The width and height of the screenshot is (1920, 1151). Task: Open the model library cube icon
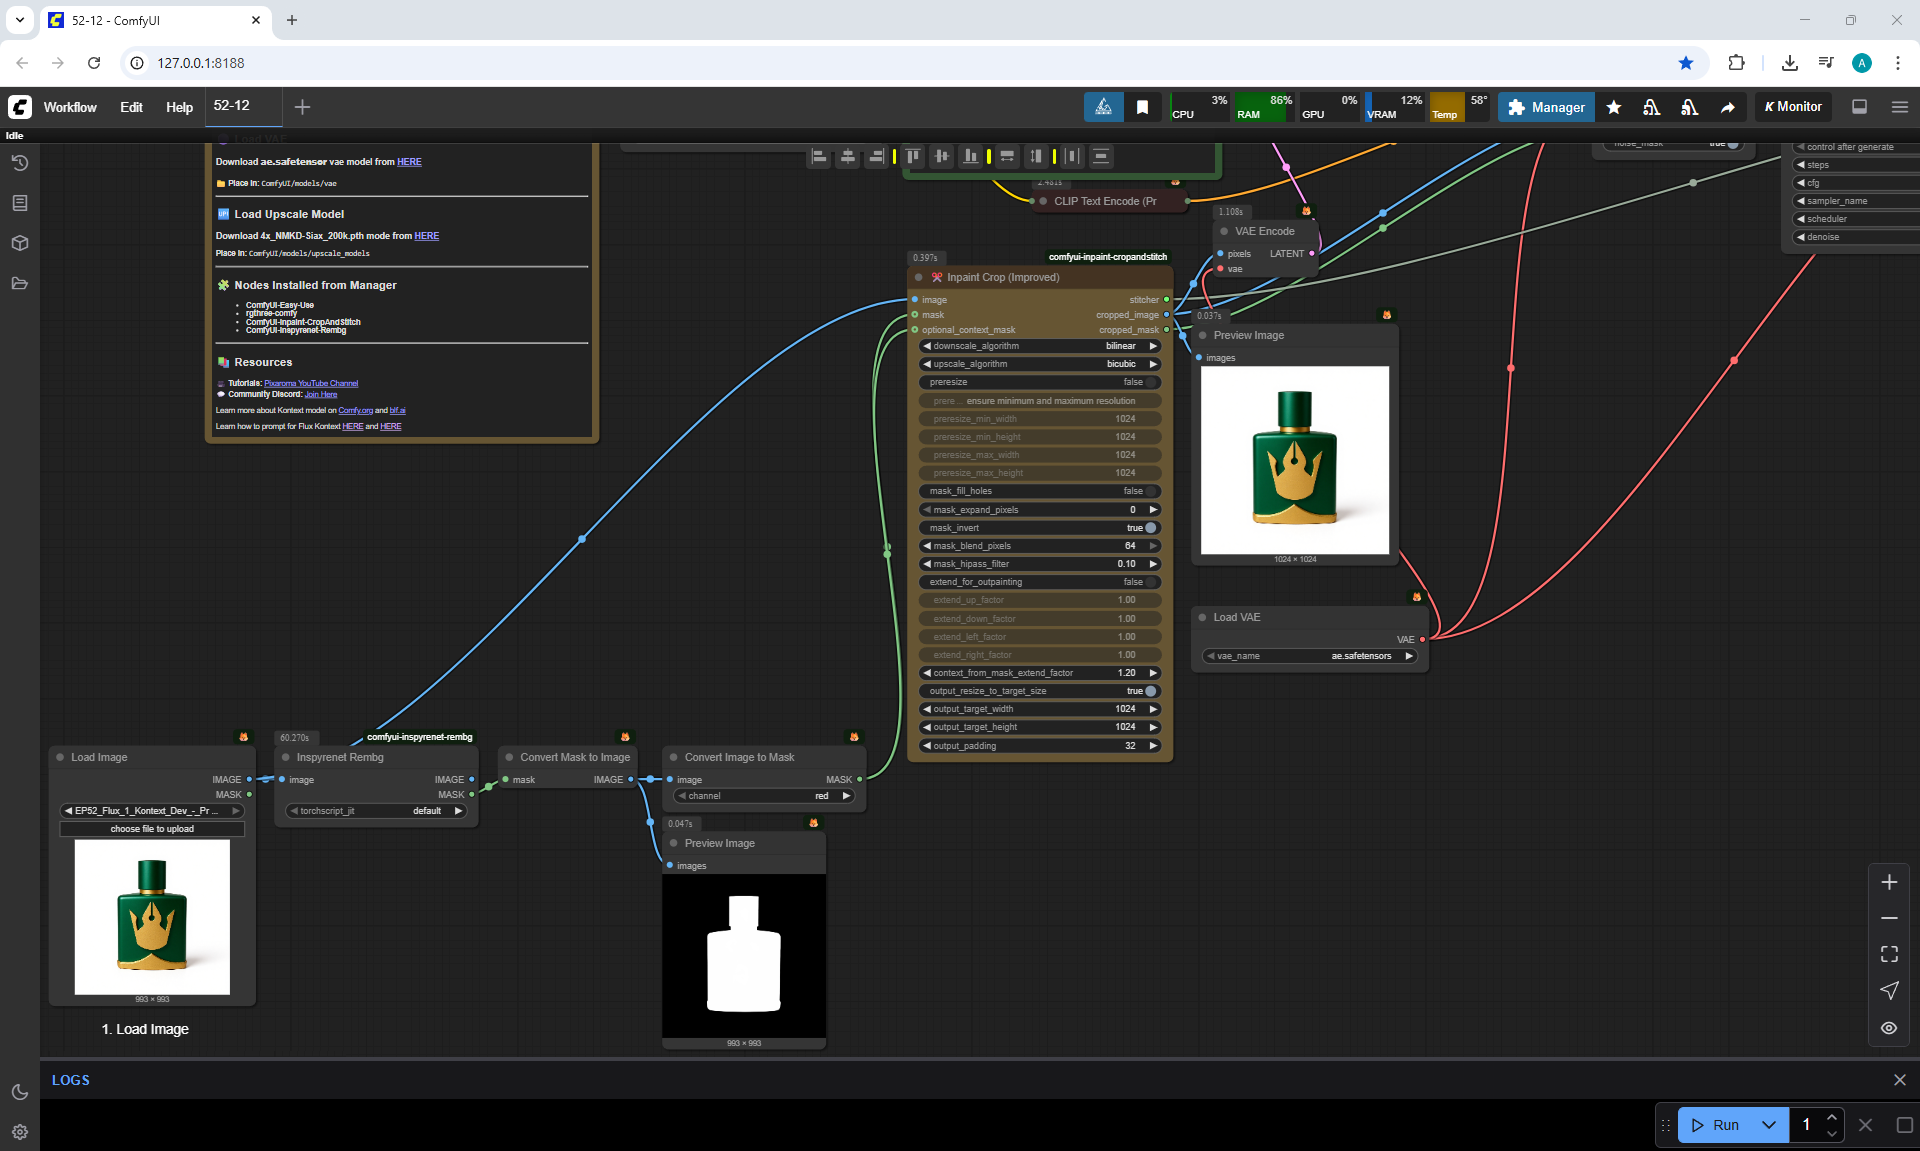[x=19, y=243]
